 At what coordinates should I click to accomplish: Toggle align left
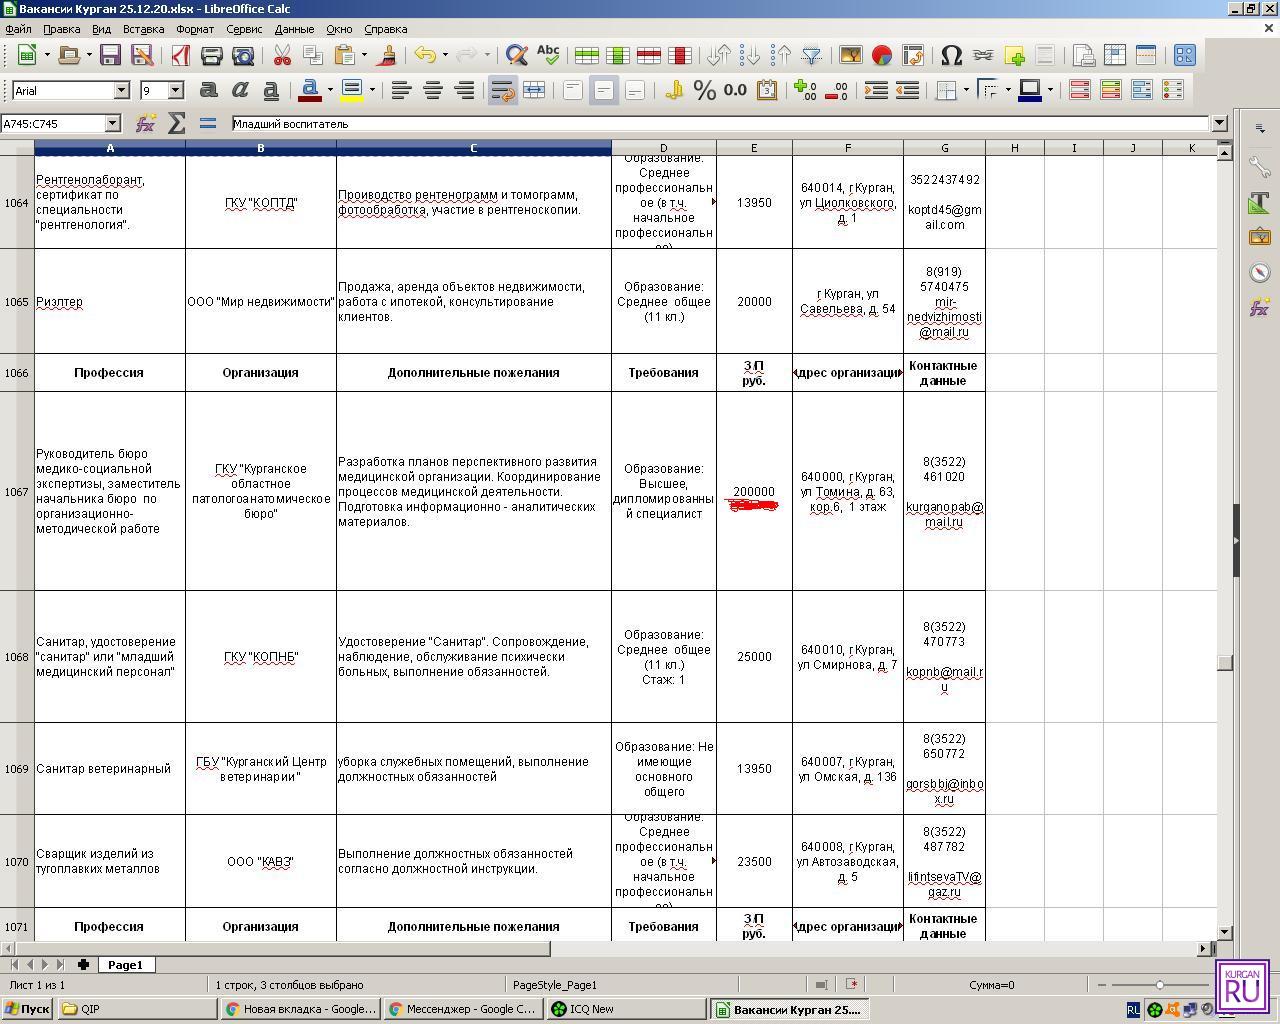pyautogui.click(x=402, y=90)
